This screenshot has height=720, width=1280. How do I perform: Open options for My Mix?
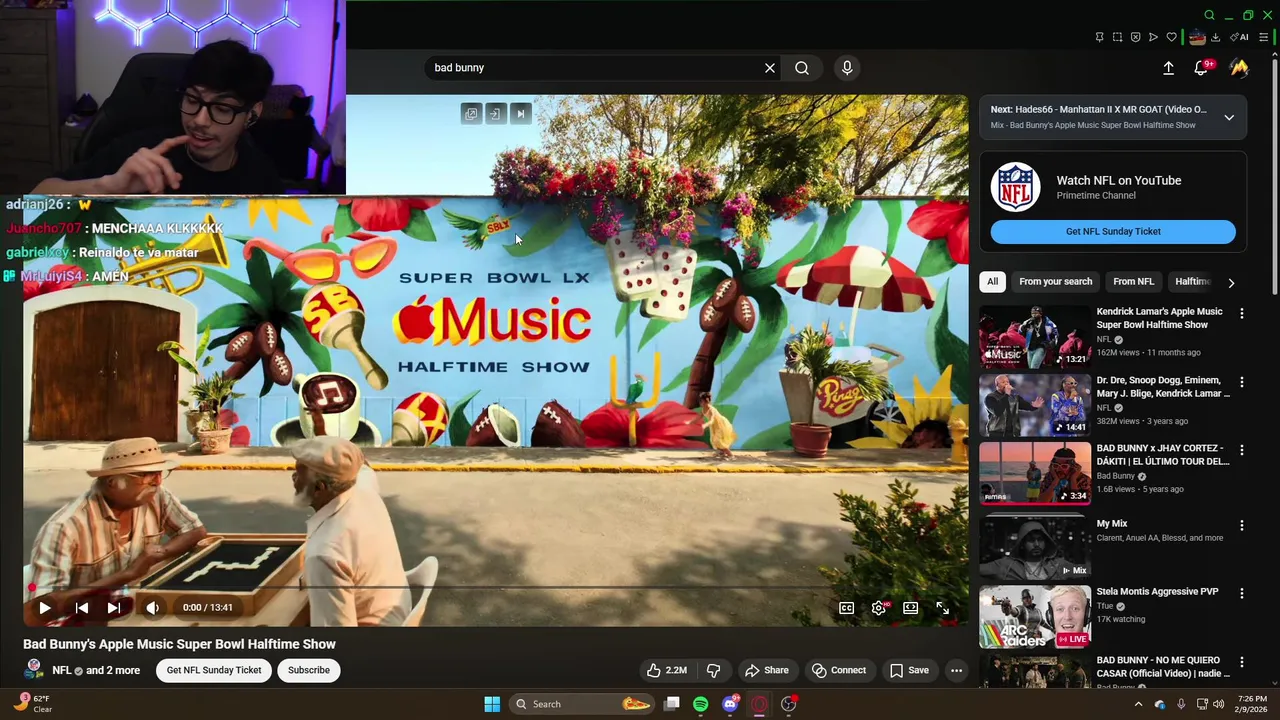click(x=1241, y=525)
